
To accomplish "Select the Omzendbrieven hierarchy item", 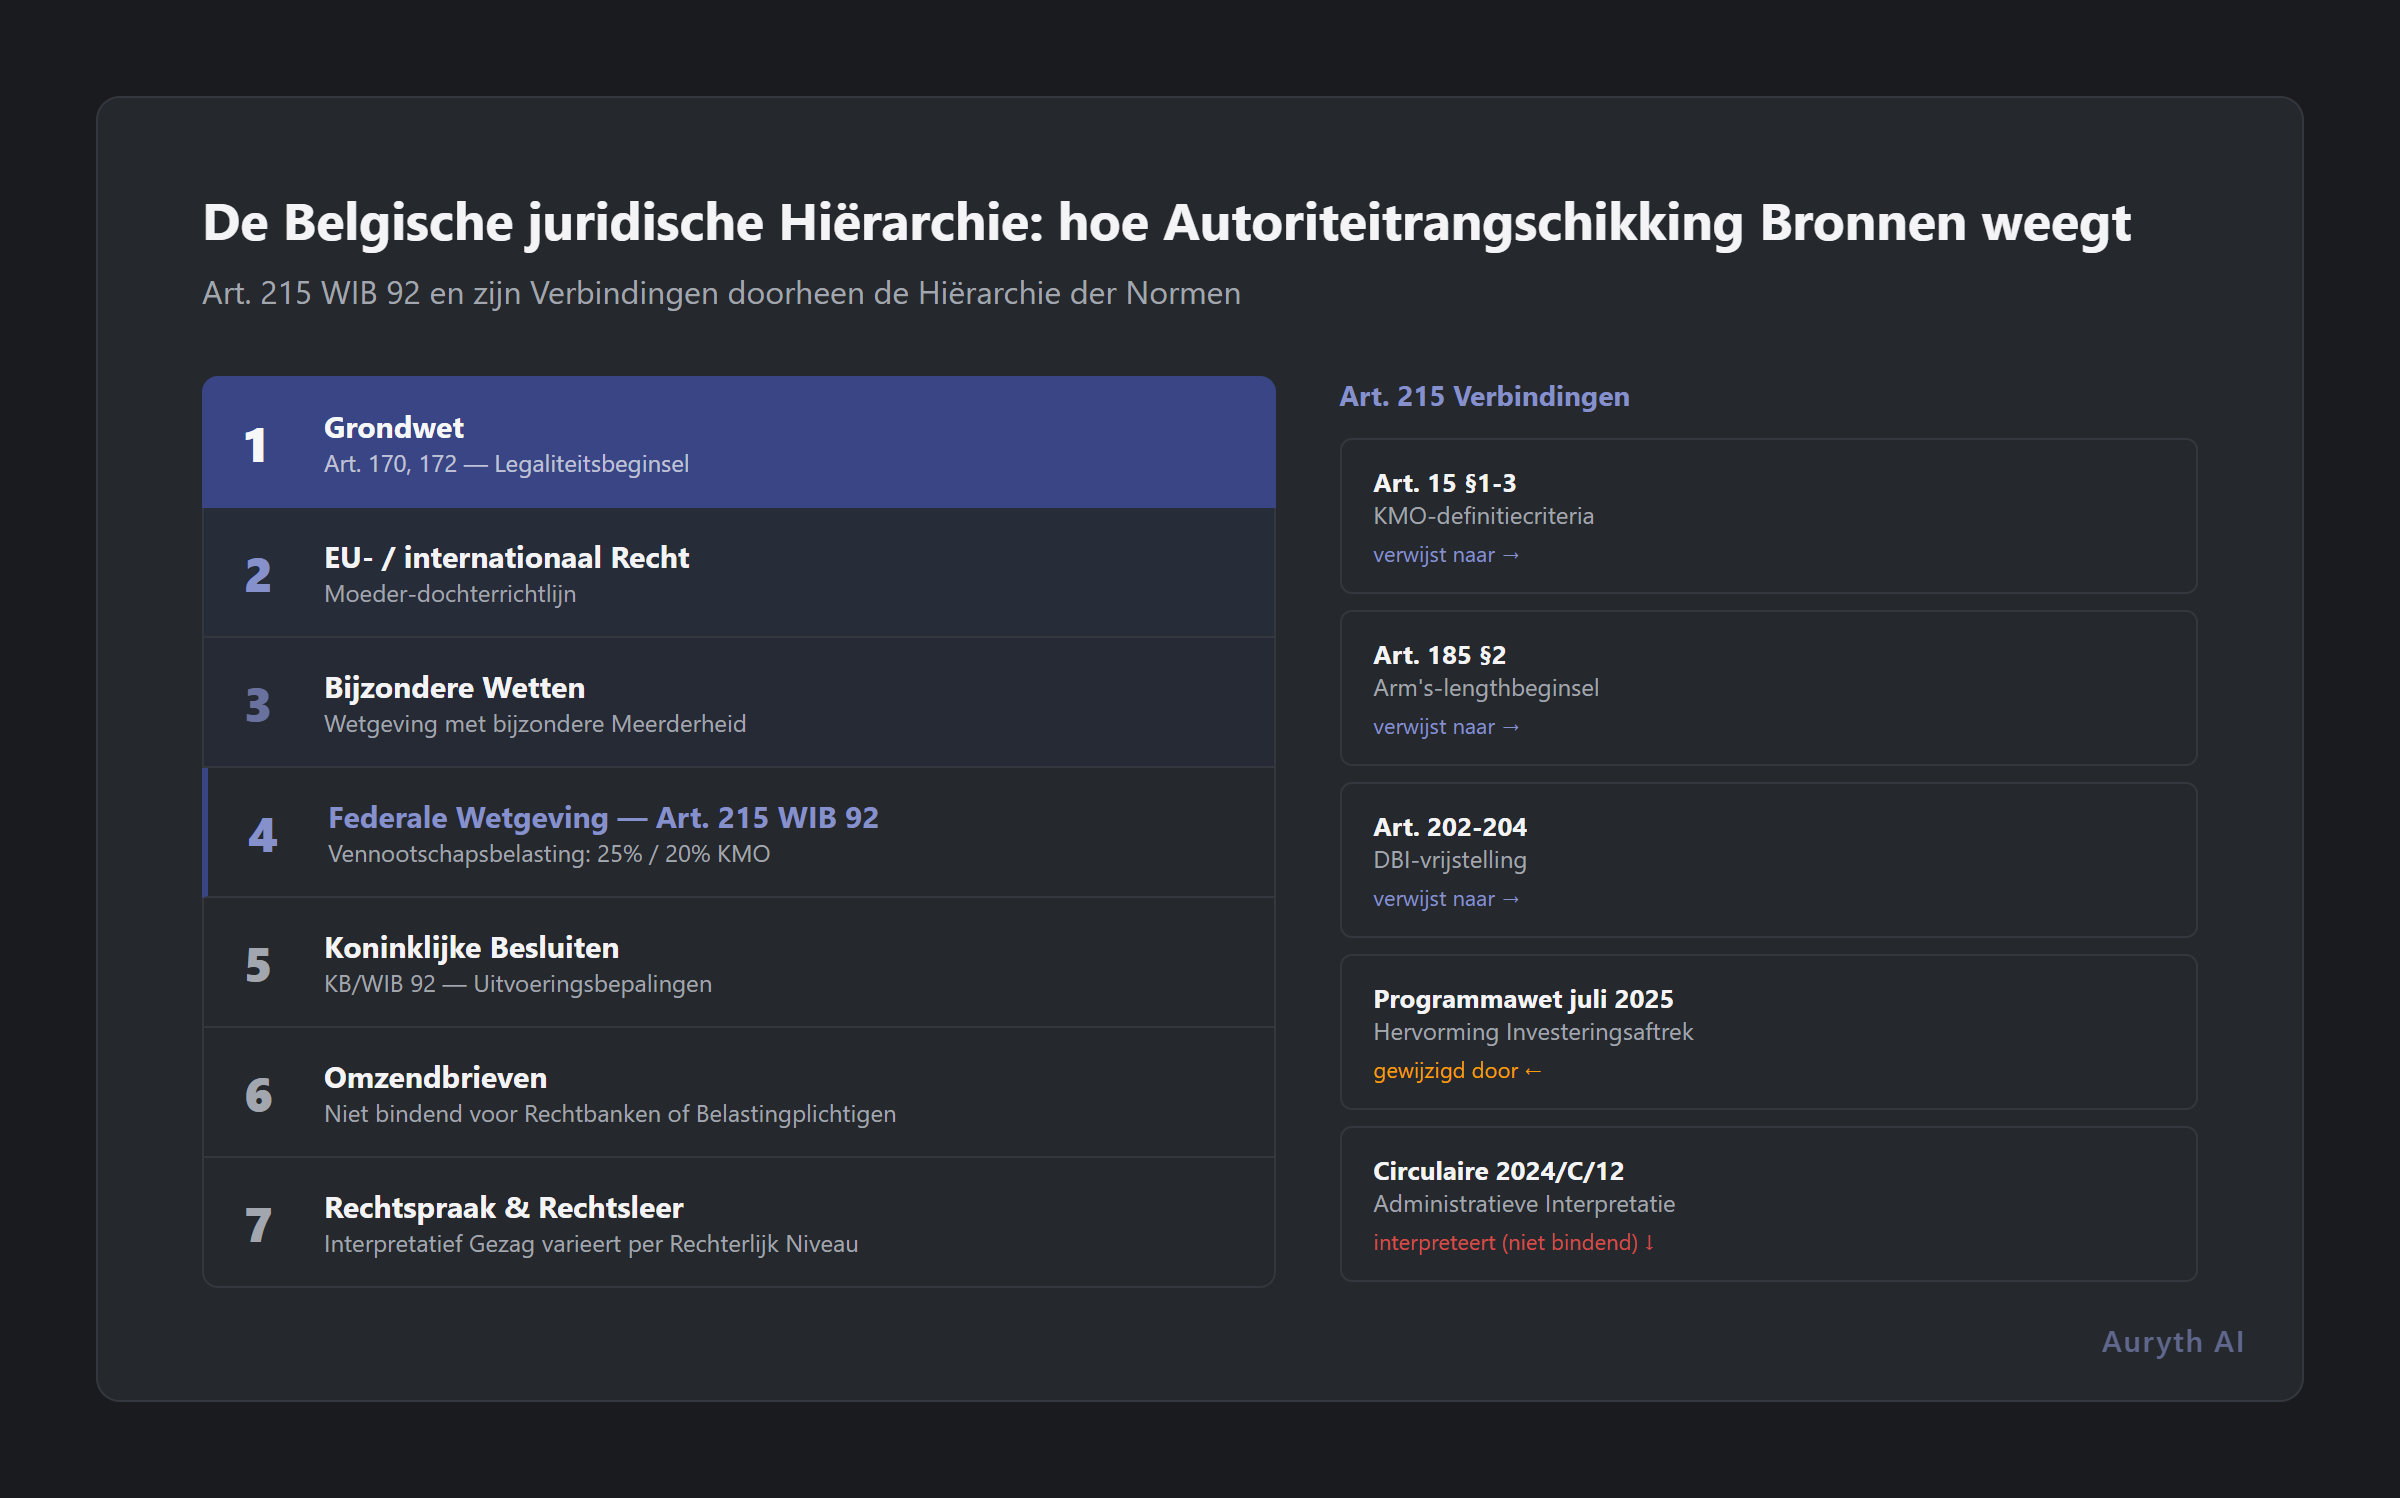I will (x=738, y=1092).
